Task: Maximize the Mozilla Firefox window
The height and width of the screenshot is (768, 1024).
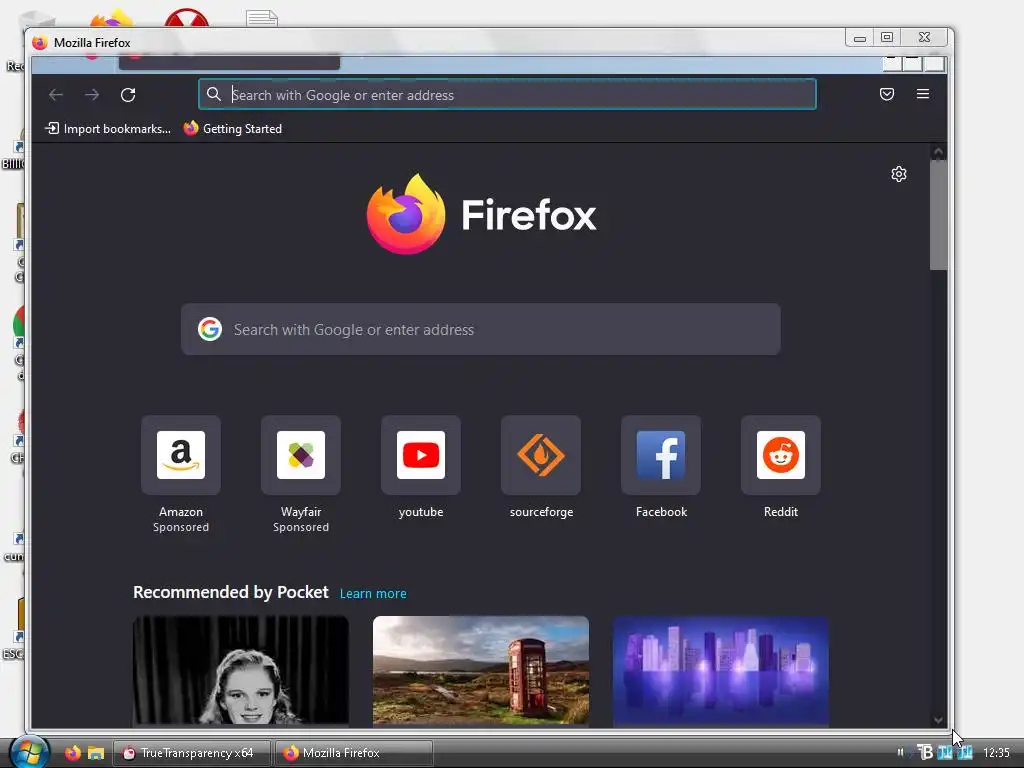Action: 887,38
